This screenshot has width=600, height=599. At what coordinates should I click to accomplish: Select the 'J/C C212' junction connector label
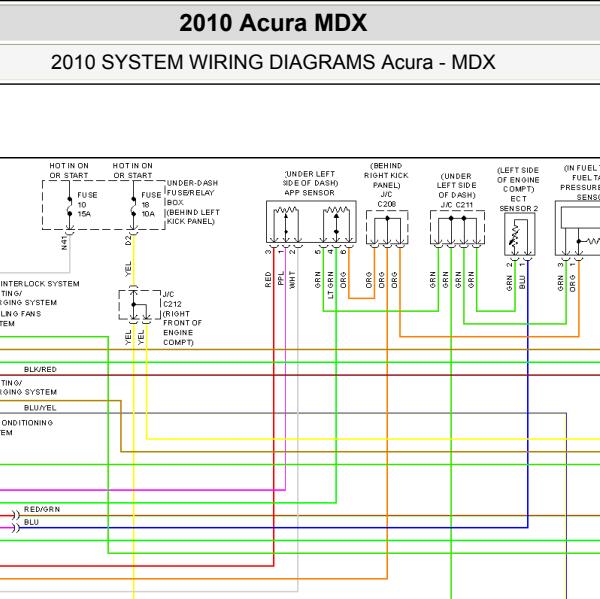(x=172, y=299)
